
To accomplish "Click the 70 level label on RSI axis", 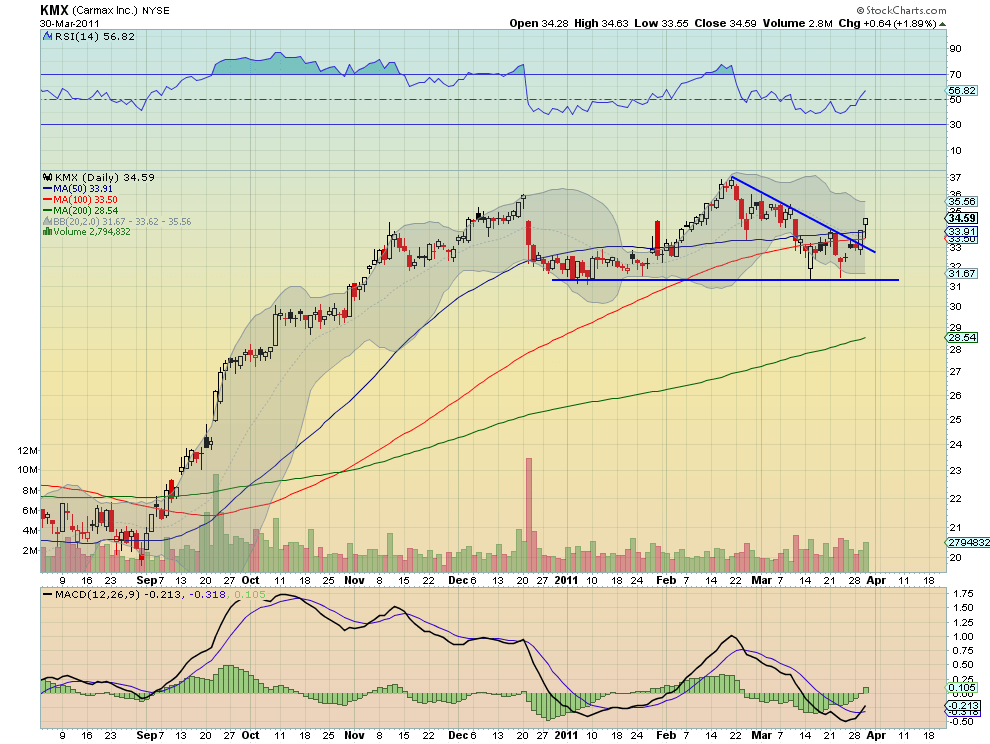I will click(955, 75).
